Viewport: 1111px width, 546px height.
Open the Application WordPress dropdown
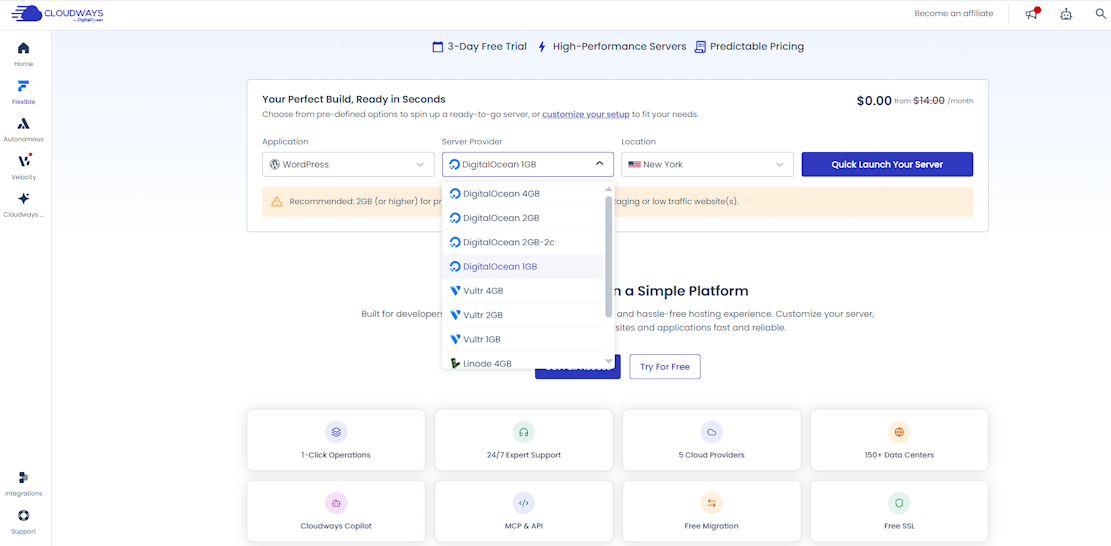(x=348, y=164)
